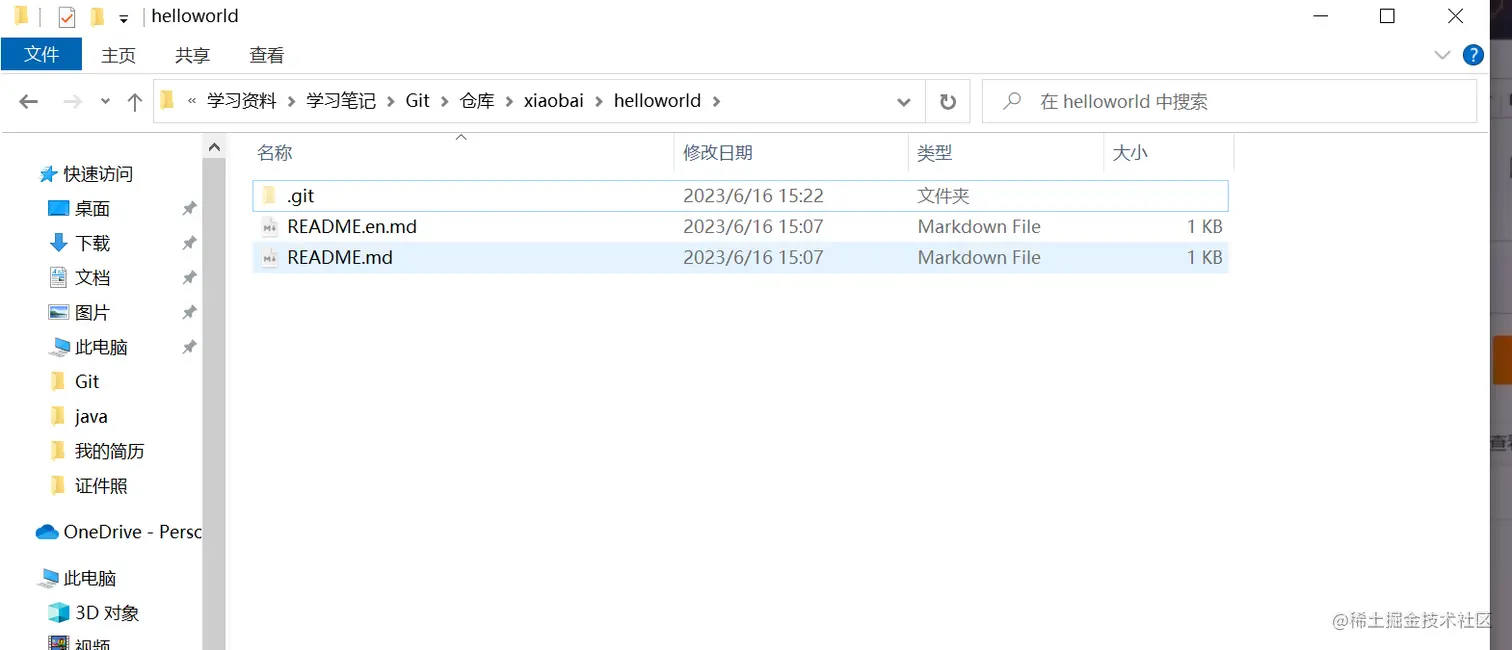
Task: Click helloworld in the address breadcrumb
Action: [657, 101]
